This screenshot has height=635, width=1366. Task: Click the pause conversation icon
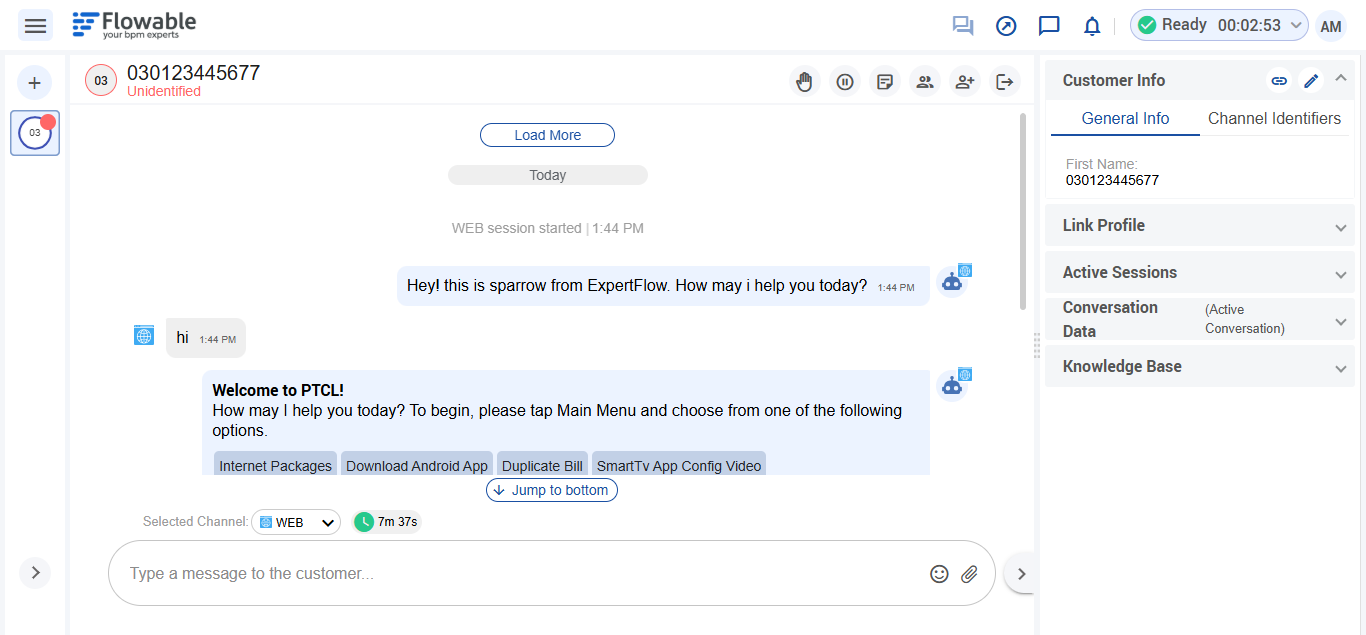[x=845, y=82]
